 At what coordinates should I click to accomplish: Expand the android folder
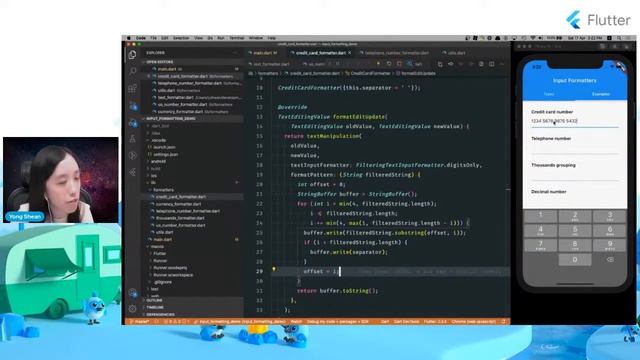[x=158, y=162]
